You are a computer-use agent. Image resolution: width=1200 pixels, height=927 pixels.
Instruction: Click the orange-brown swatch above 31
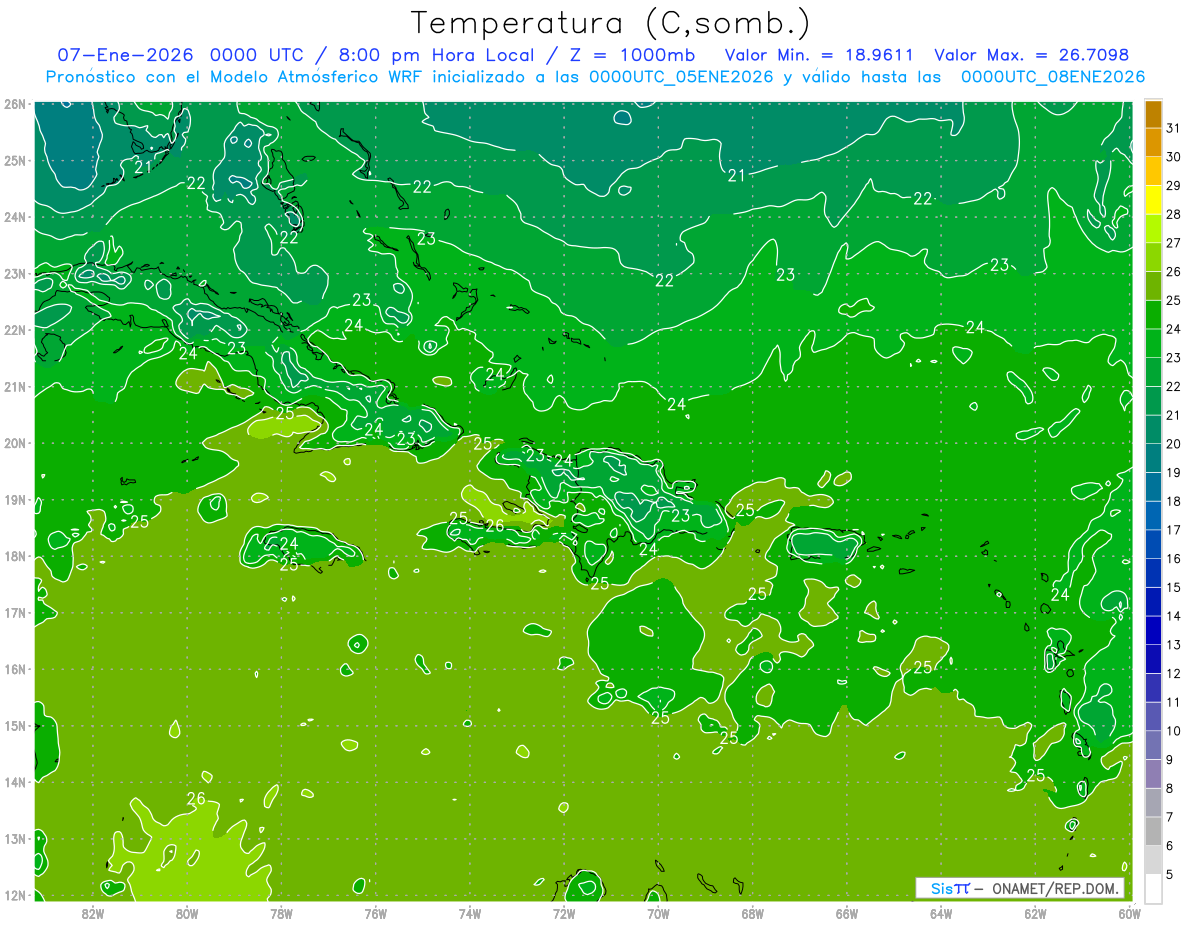[1154, 114]
